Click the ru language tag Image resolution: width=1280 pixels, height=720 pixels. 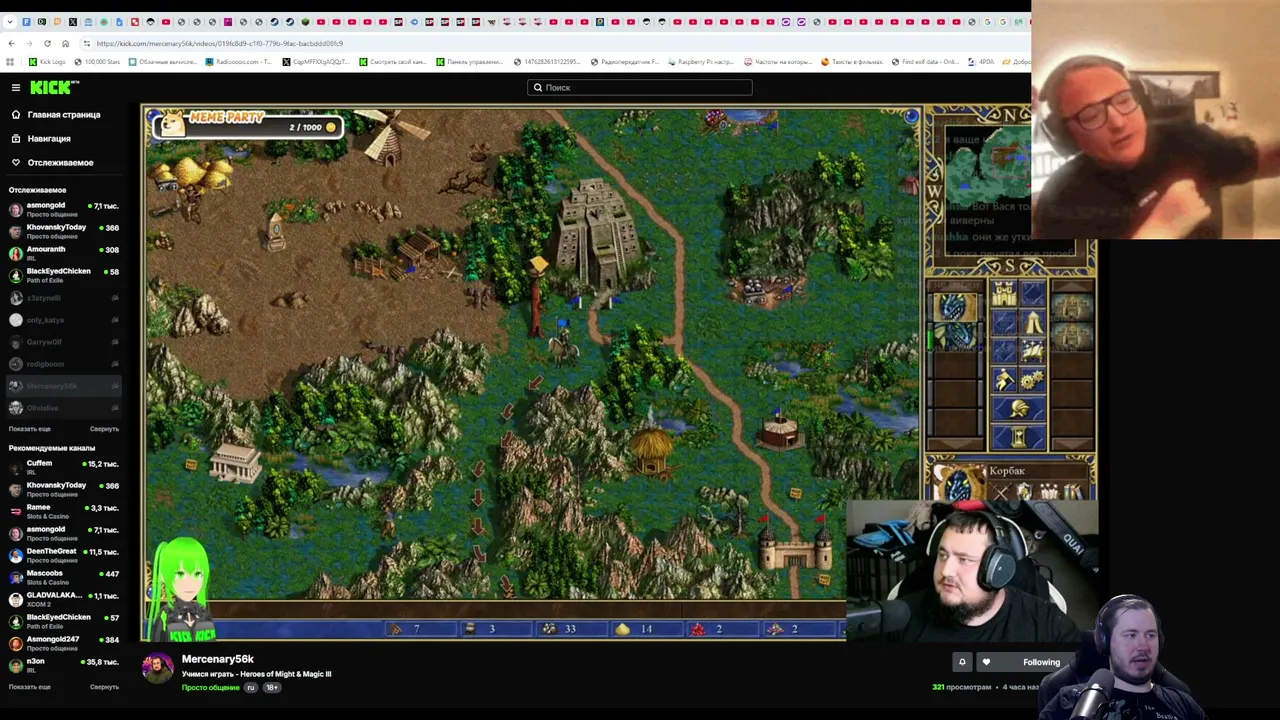[251, 688]
